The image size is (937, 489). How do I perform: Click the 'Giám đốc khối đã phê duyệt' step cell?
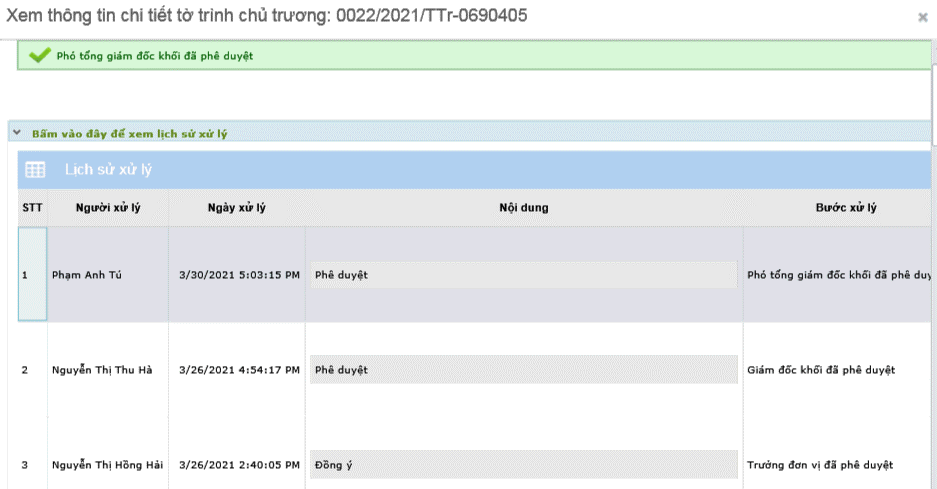[821, 370]
